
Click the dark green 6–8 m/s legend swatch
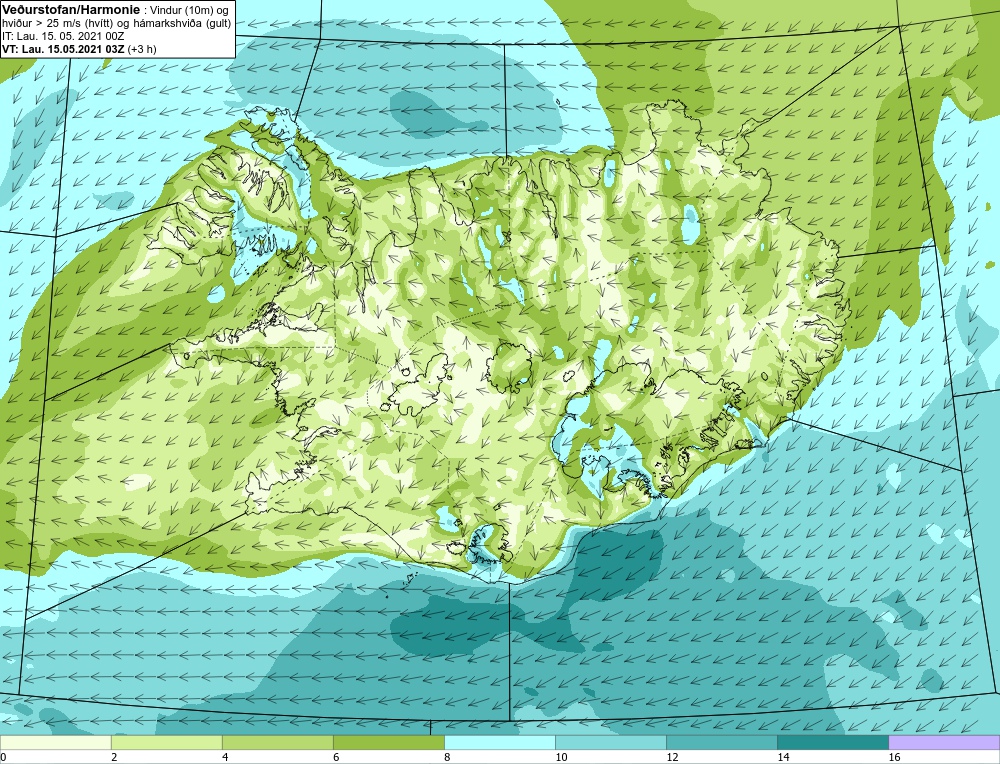[388, 743]
